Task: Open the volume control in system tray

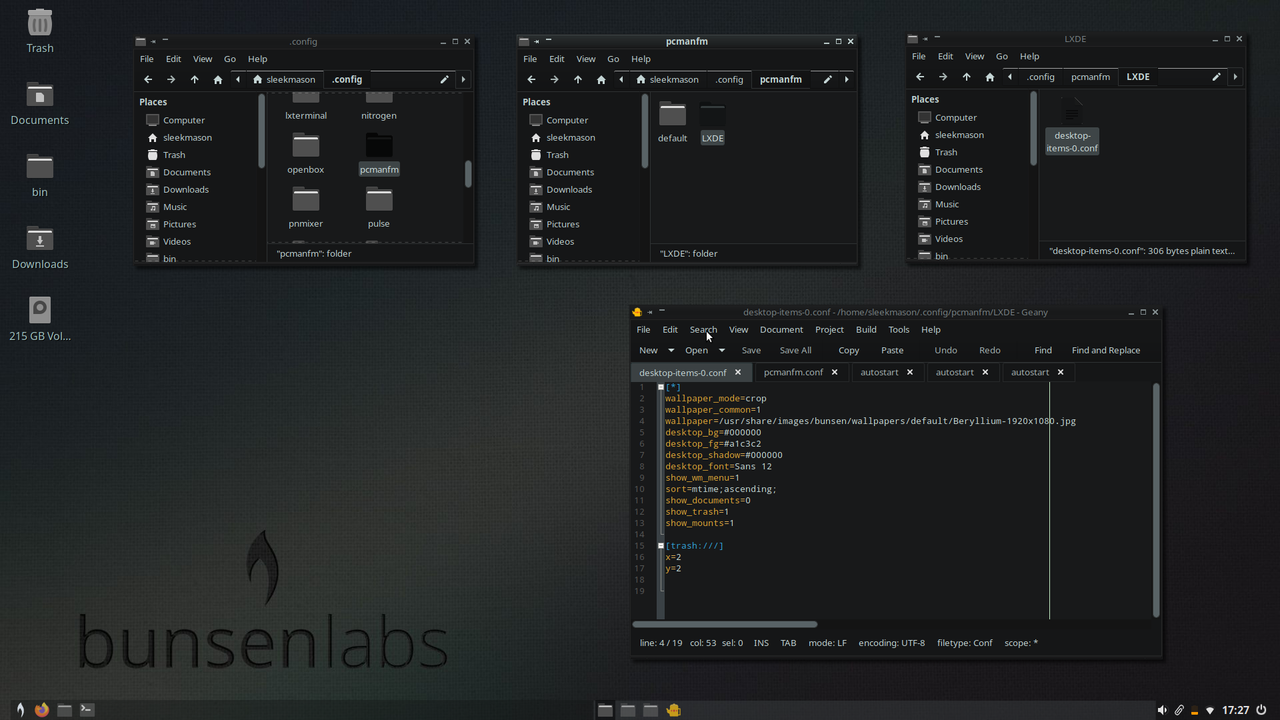Action: click(1162, 710)
